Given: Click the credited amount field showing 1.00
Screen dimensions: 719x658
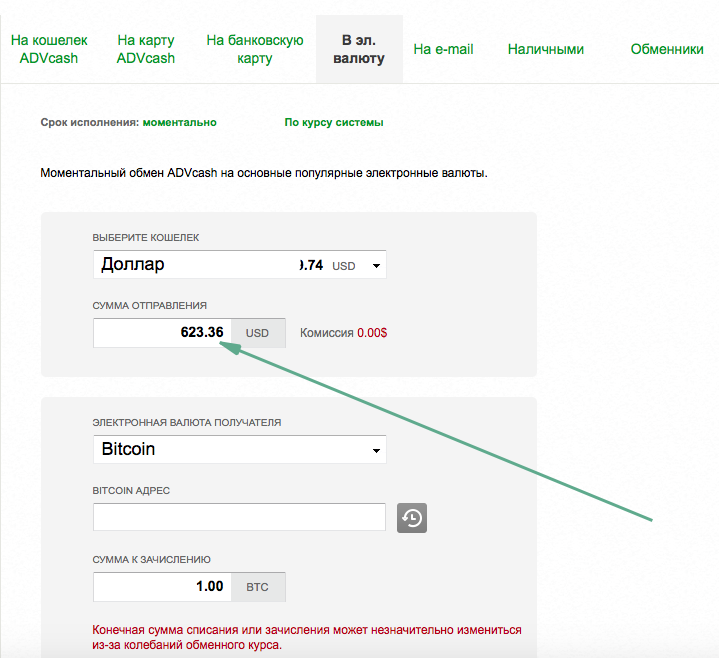Looking at the screenshot, I should [x=162, y=586].
